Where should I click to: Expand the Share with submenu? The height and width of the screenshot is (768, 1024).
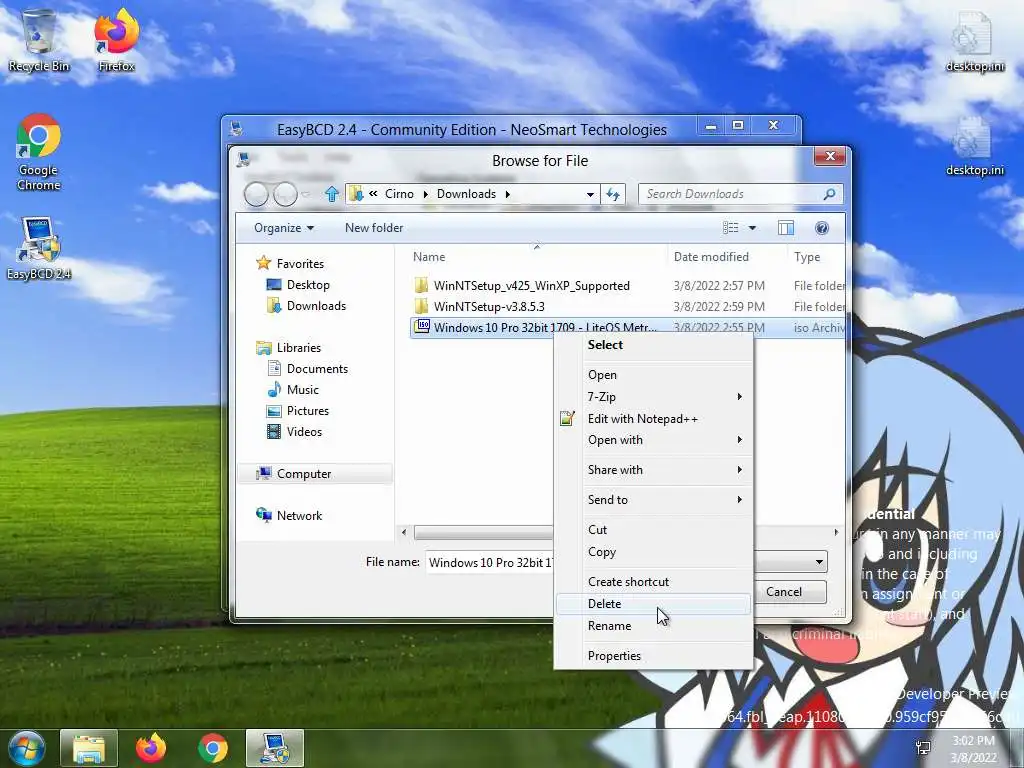(x=739, y=470)
